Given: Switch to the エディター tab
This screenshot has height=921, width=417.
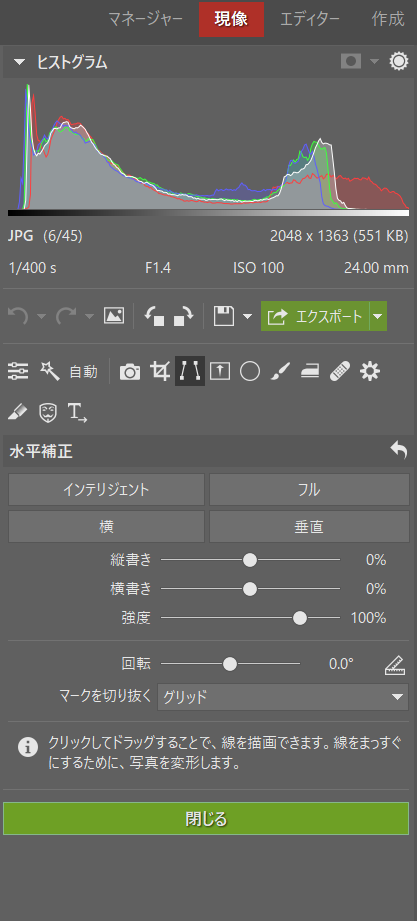Looking at the screenshot, I should (310, 19).
